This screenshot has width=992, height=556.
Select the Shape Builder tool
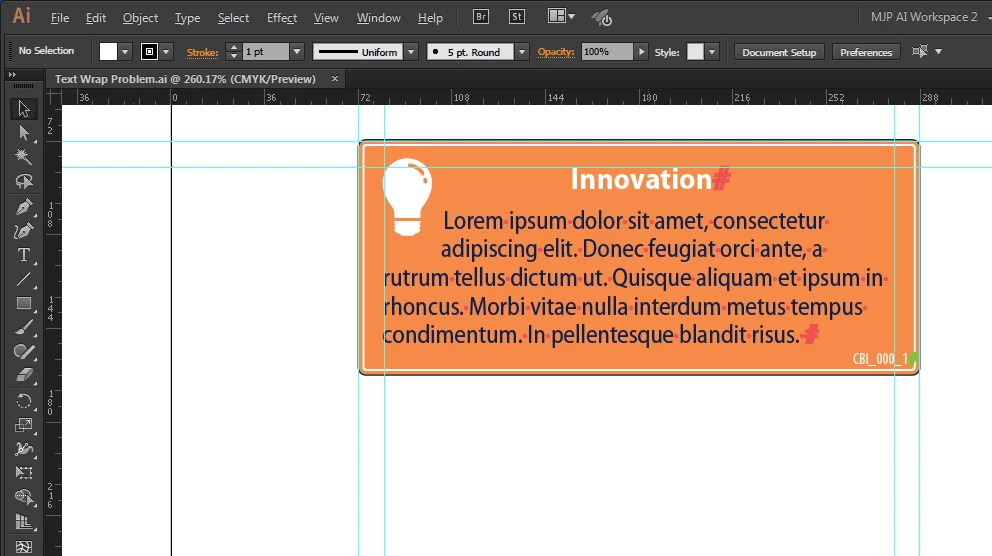tap(24, 498)
